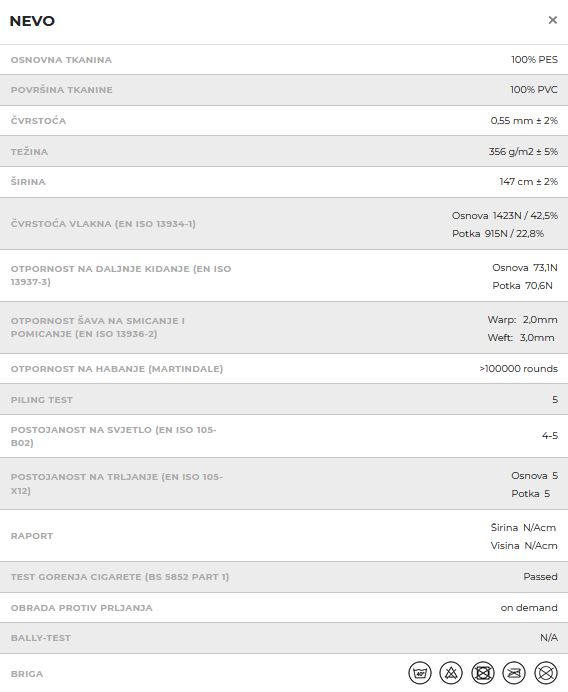Click the 100% PVC surface value
Viewport: 568px width, 692px height.
coord(534,90)
